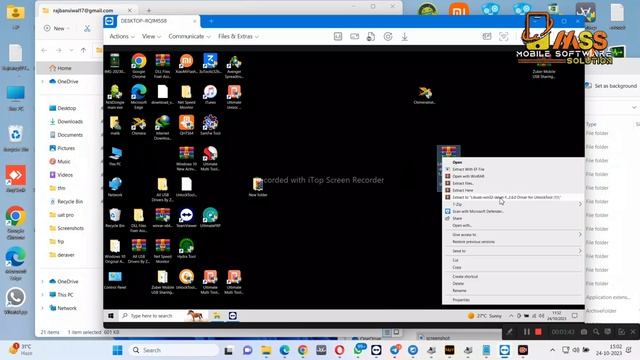Select Documents in File Explorer sidebar
Image resolution: width=640 pixels, height=360 pixels.
coord(66,135)
